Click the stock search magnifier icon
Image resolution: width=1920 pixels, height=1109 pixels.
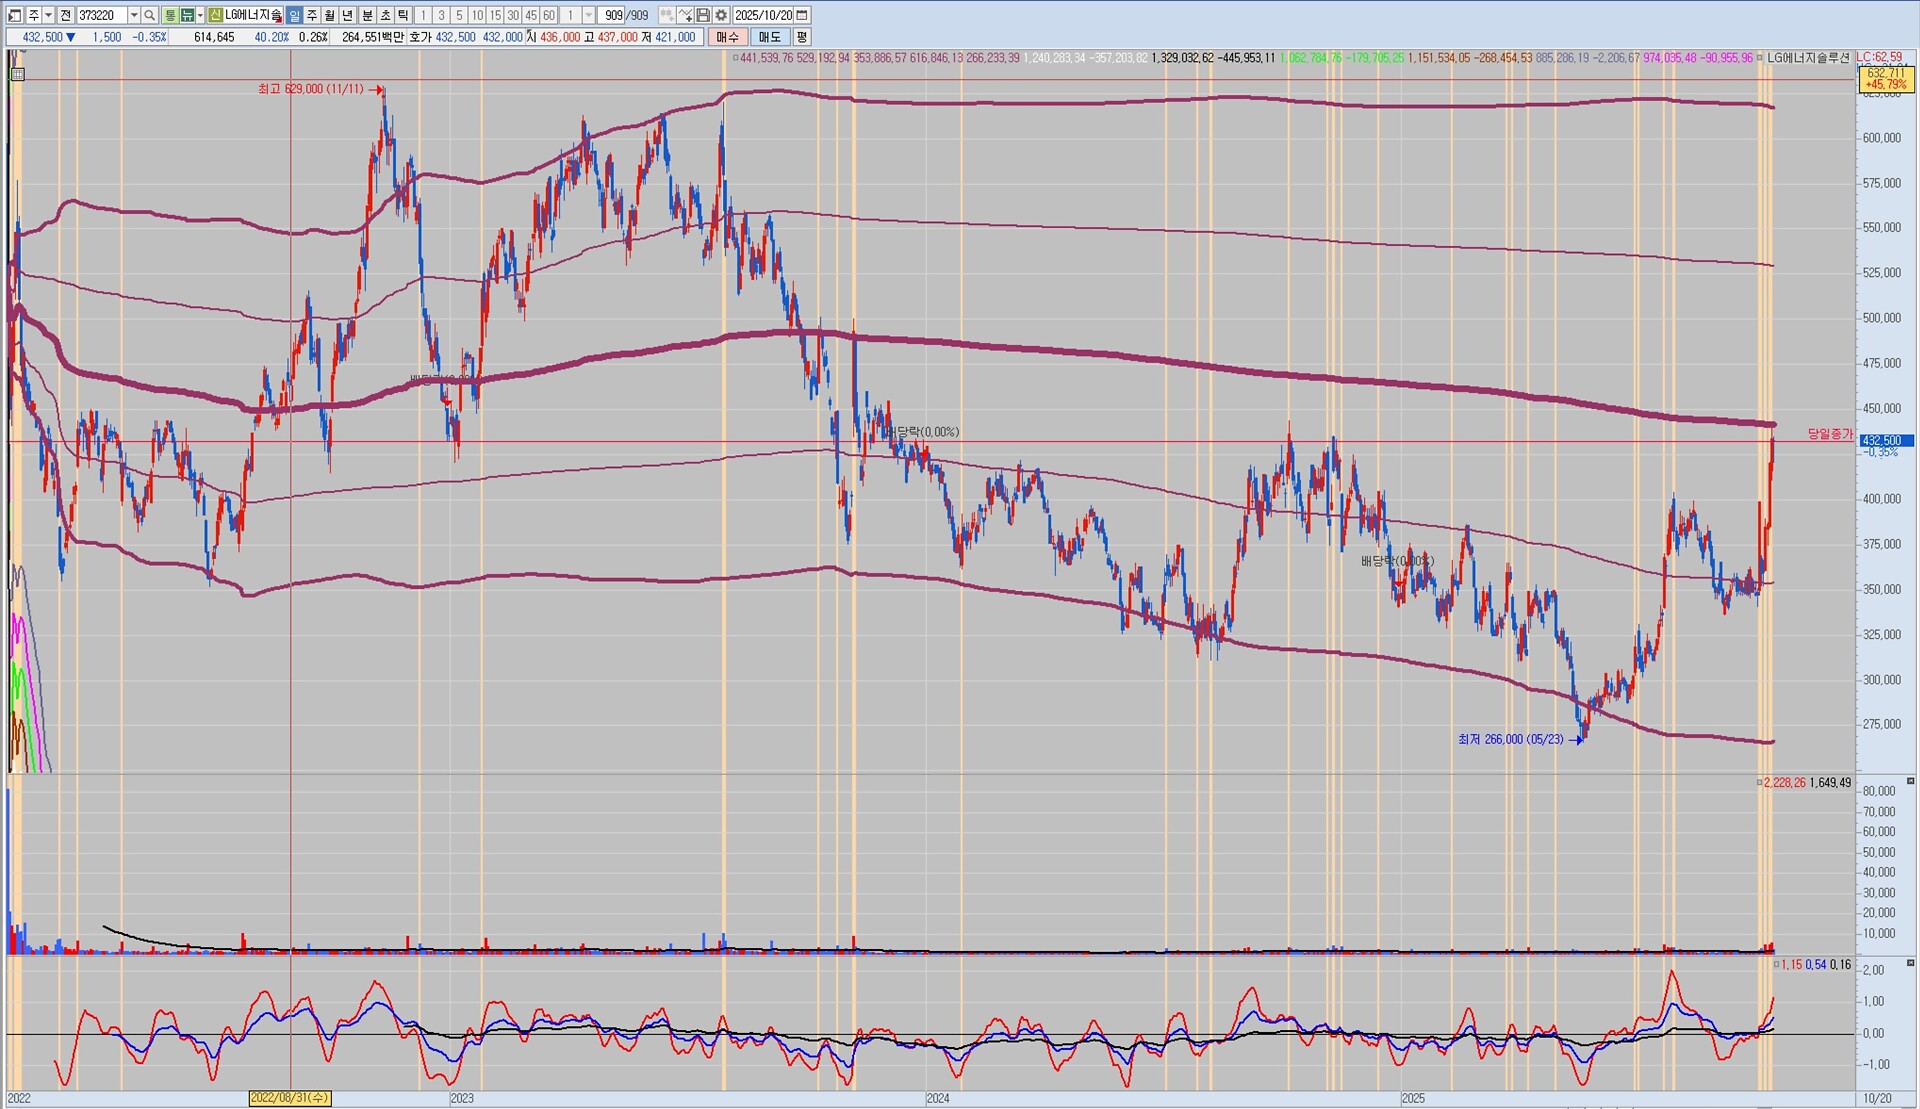click(x=149, y=15)
